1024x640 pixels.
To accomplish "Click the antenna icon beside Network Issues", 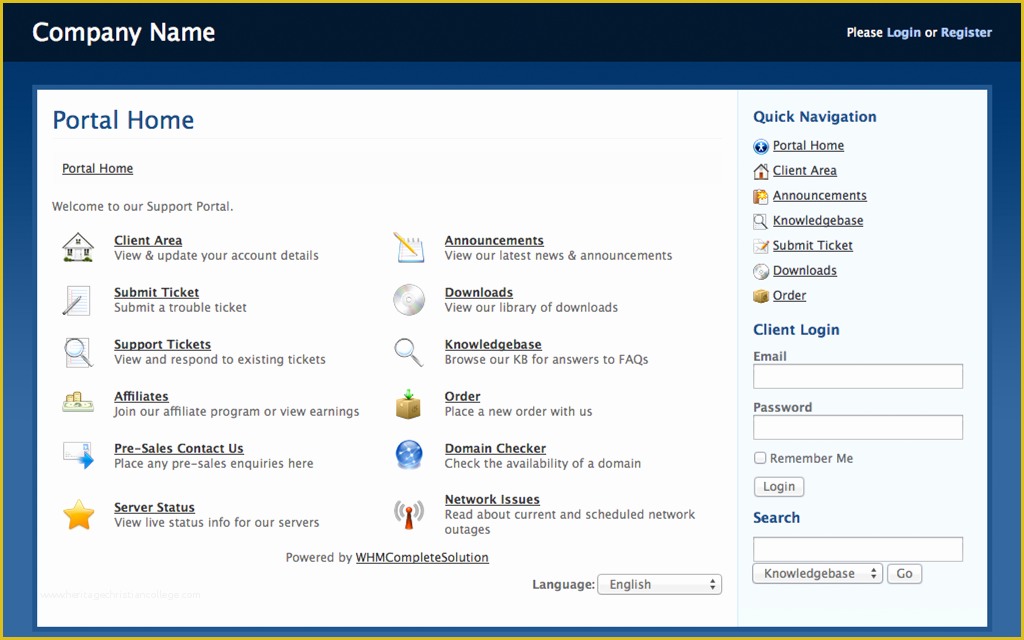I will click(409, 514).
